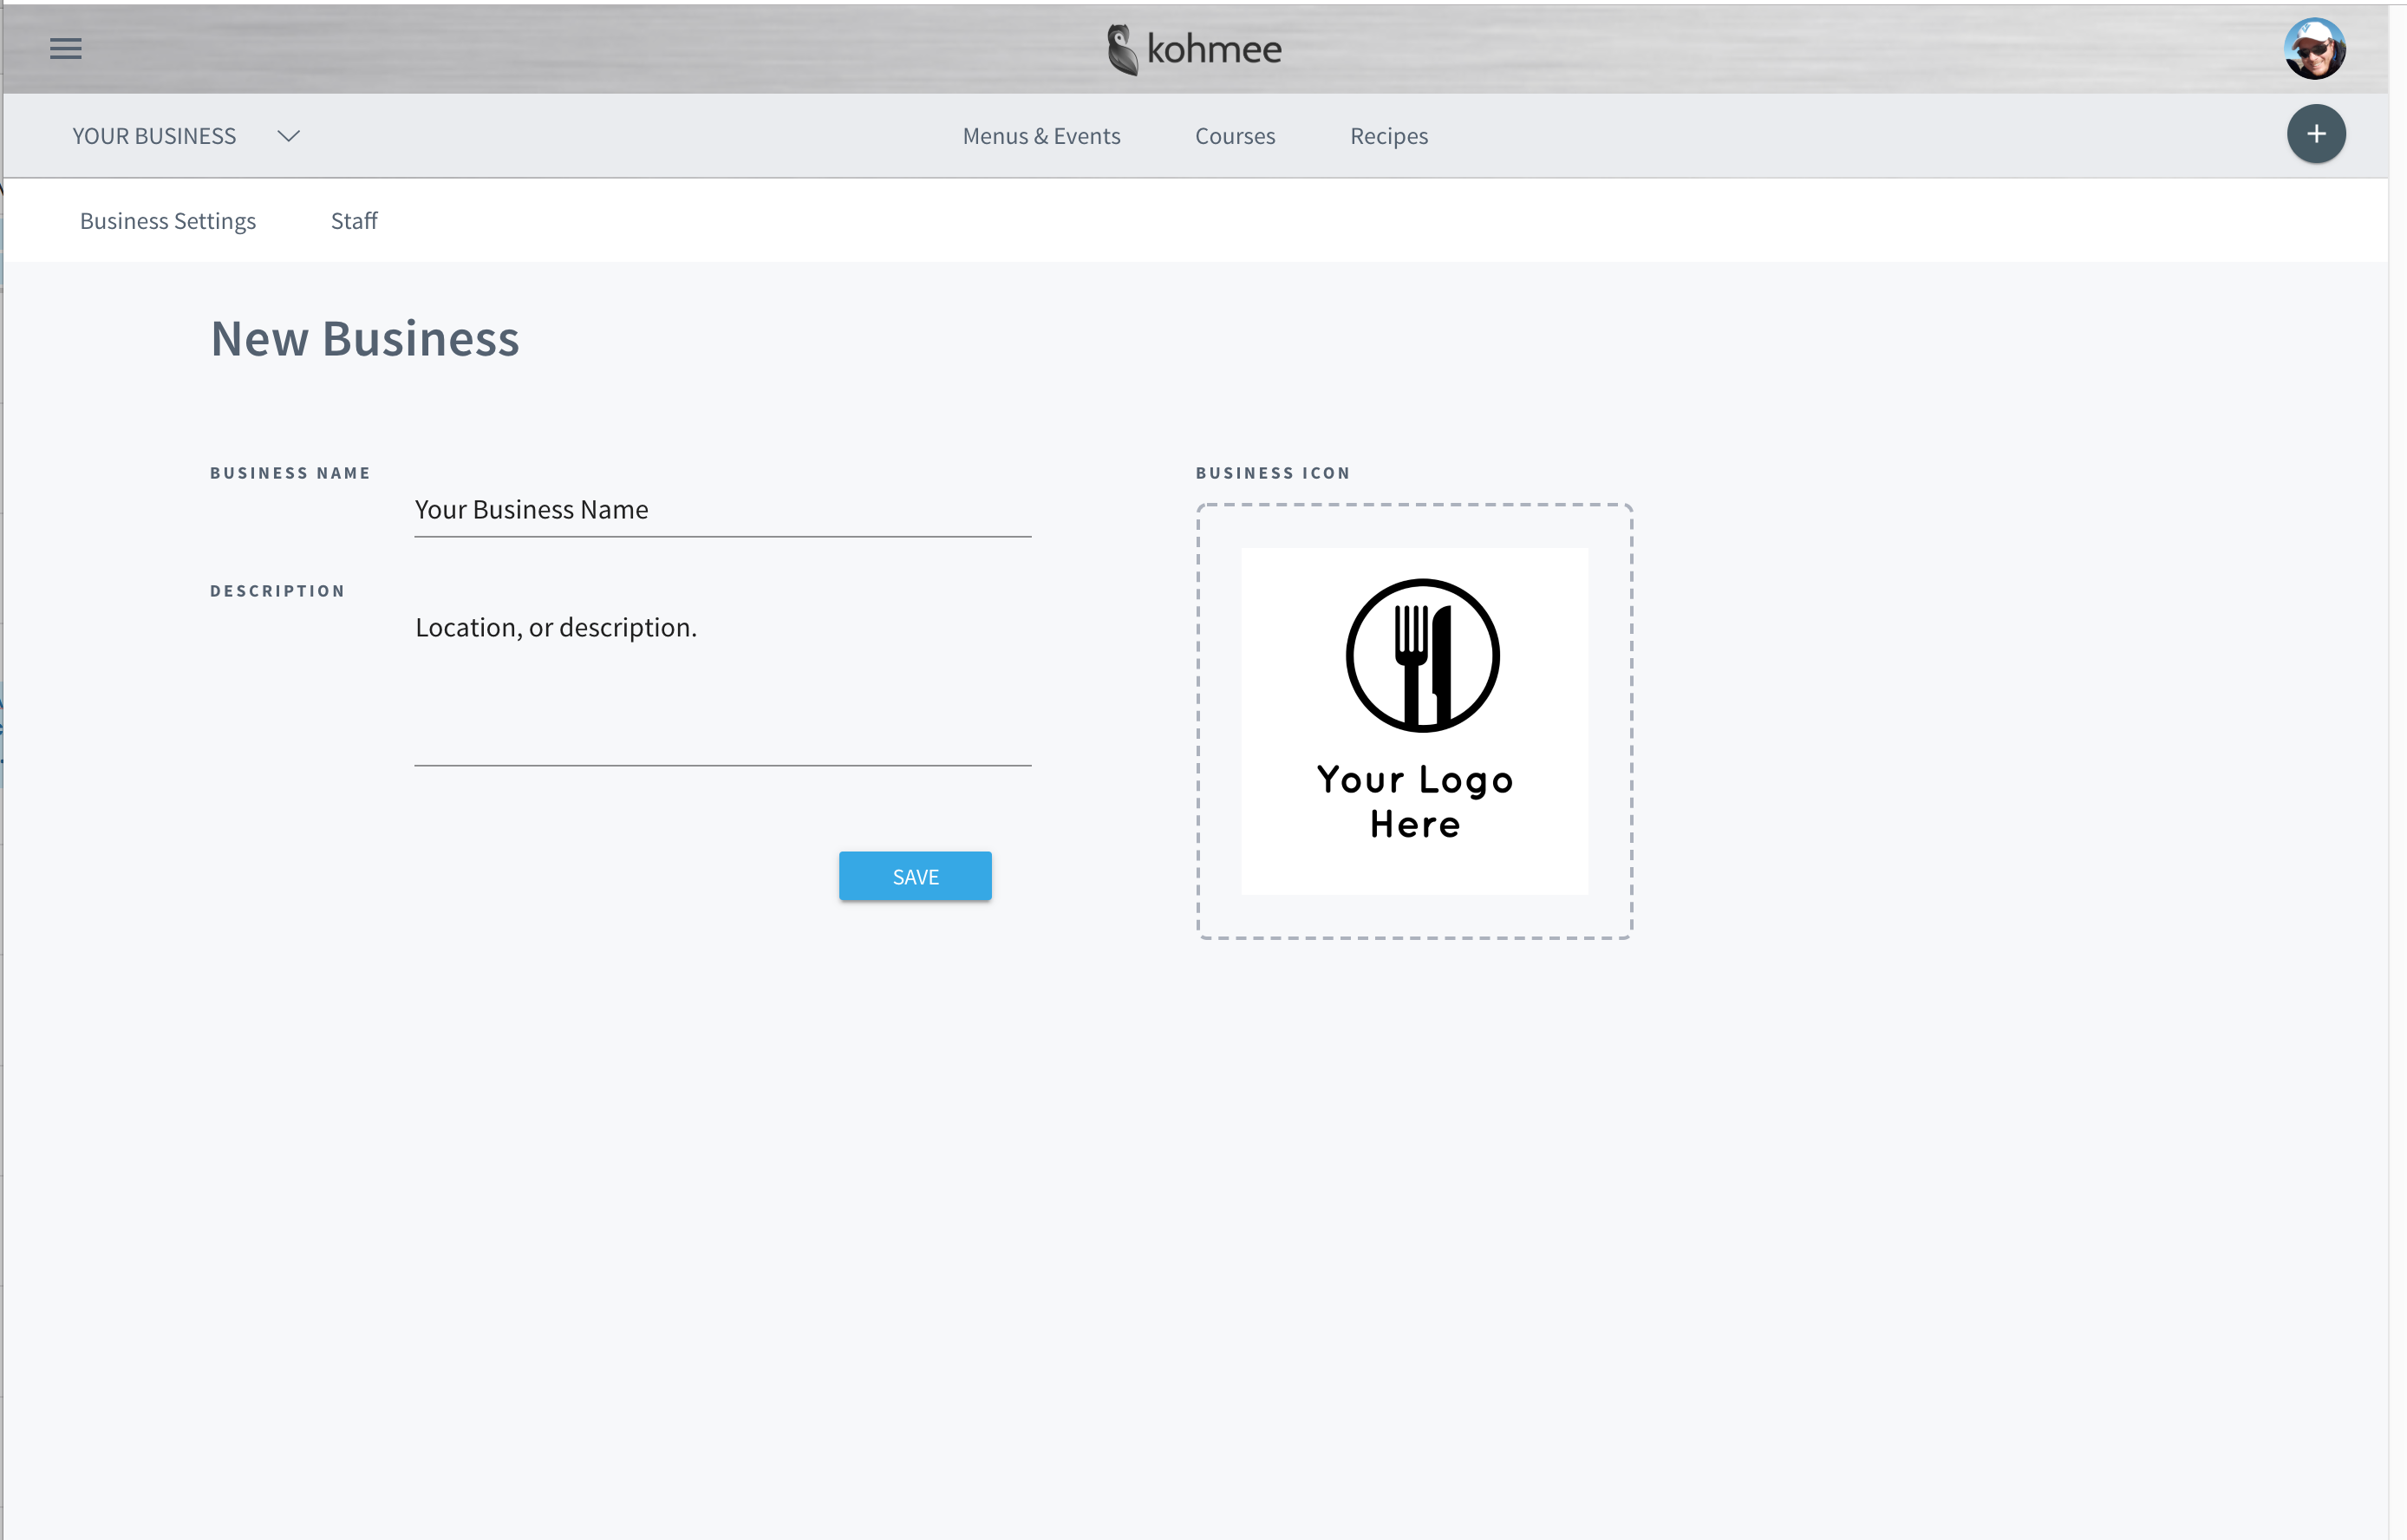Click the fork and knife logo graphic
Viewport: 2407px width, 1540px height.
[x=1422, y=656]
